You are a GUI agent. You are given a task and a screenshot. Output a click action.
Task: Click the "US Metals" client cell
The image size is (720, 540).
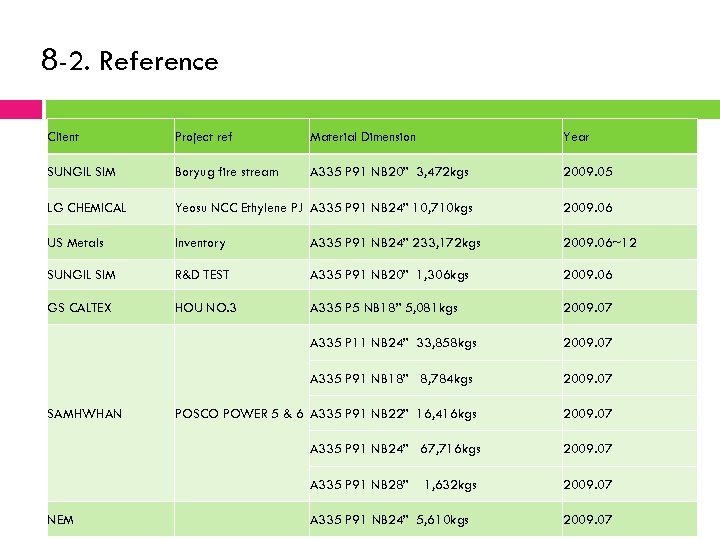coord(76,243)
